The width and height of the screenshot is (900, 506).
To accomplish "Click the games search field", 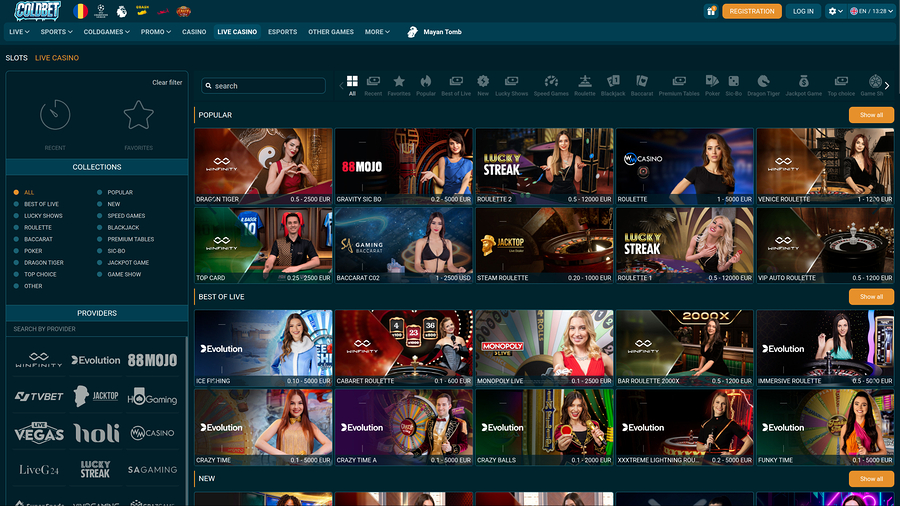I will coord(263,85).
